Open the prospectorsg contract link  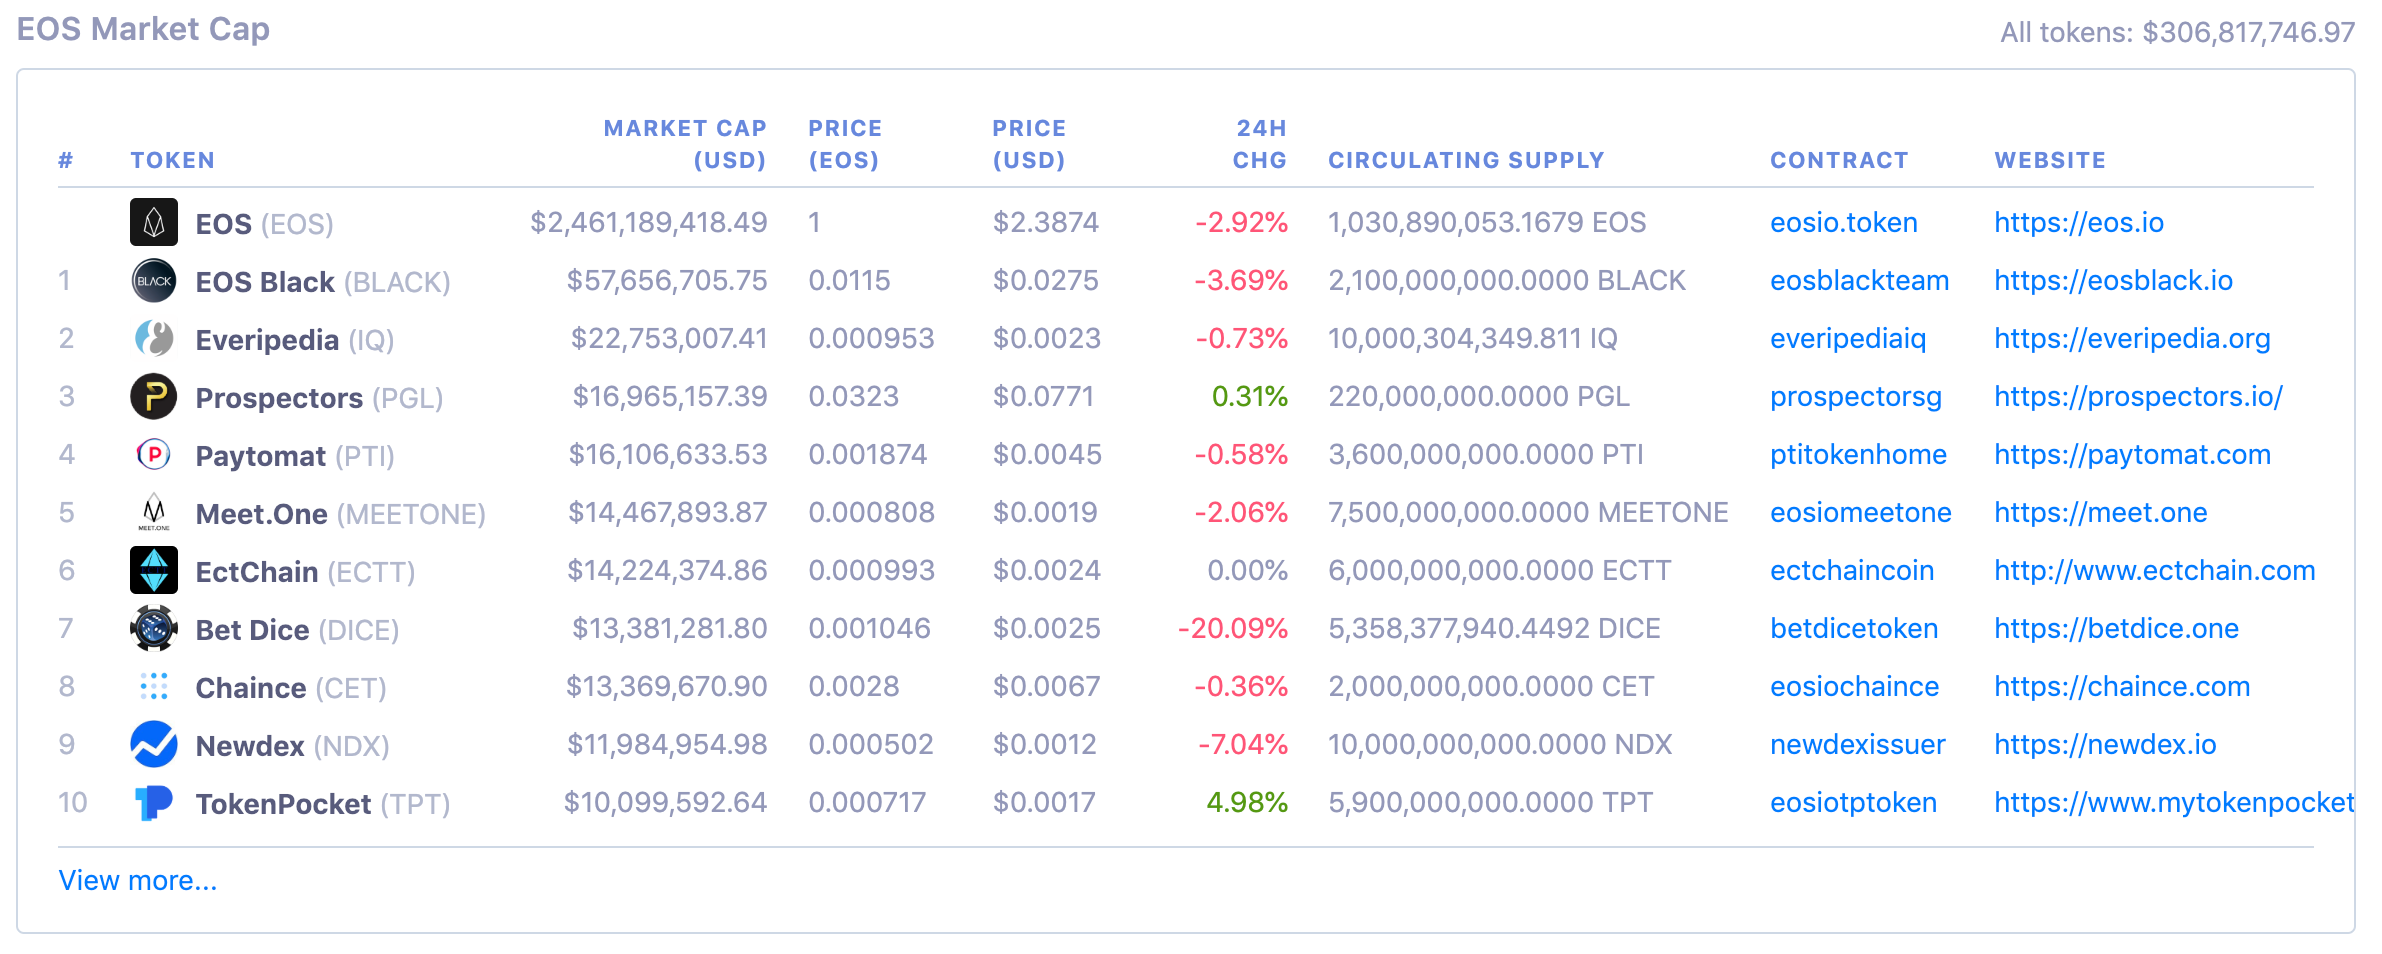point(1855,396)
